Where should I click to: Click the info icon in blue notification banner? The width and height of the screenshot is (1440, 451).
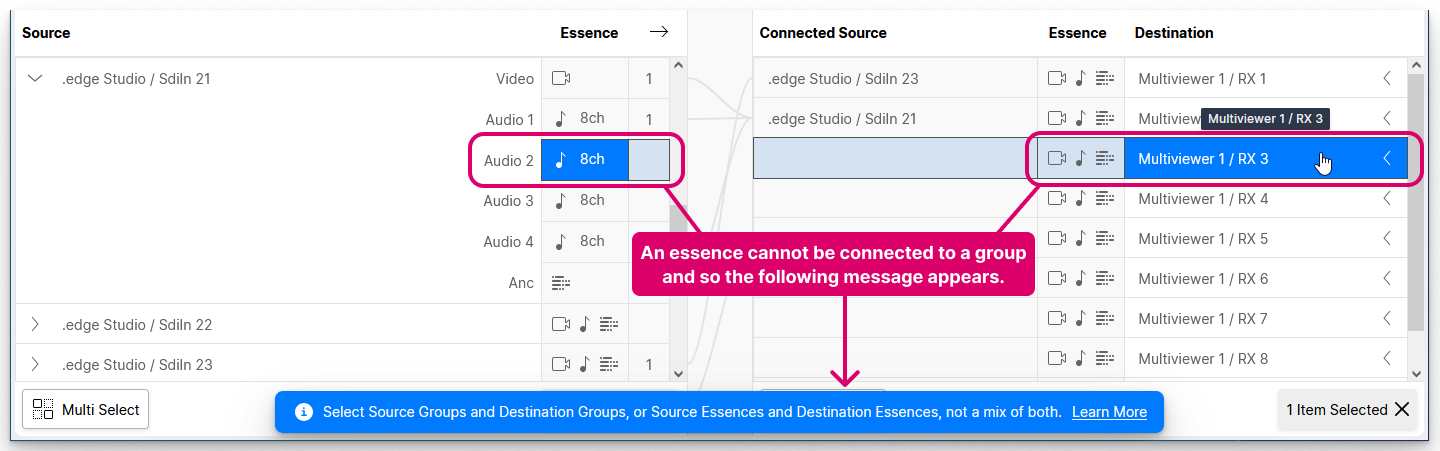point(304,412)
